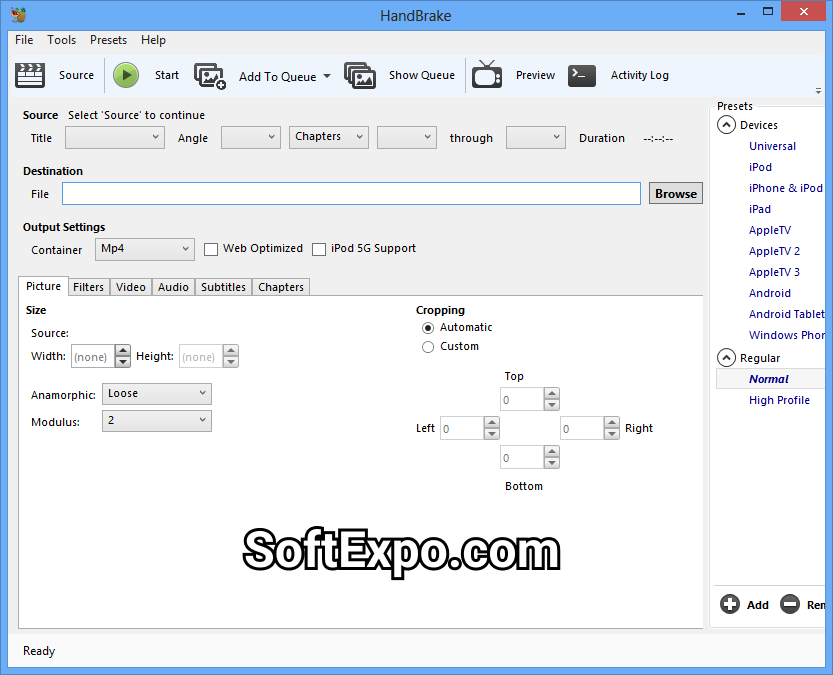Image resolution: width=833 pixels, height=675 pixels.
Task: Enable iPod 5G Support
Action: 319,248
